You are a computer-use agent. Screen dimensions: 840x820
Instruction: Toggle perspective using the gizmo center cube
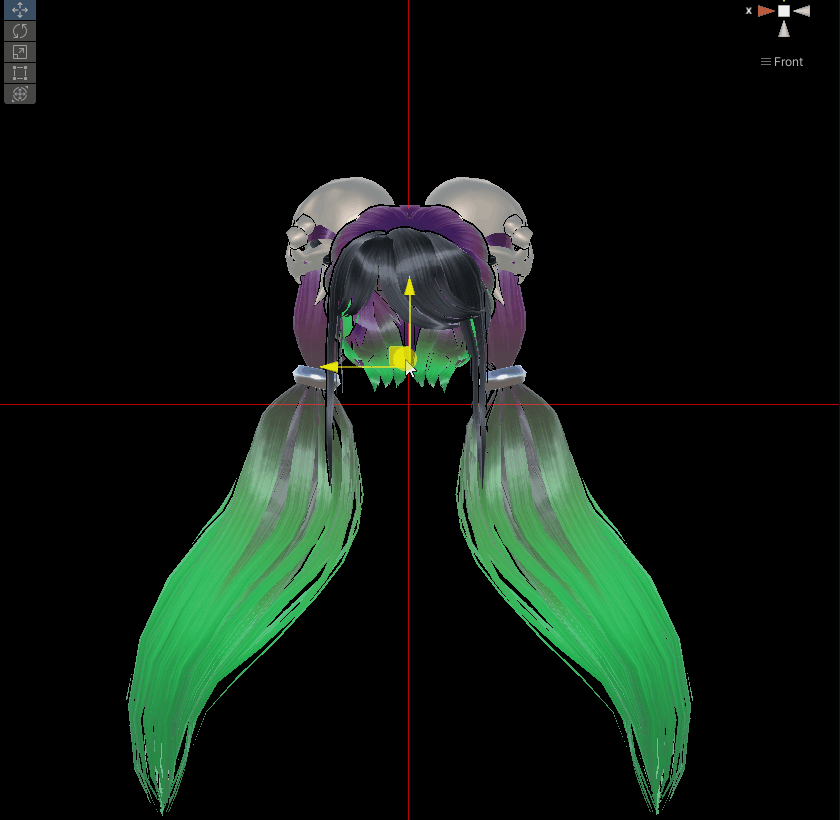(784, 11)
